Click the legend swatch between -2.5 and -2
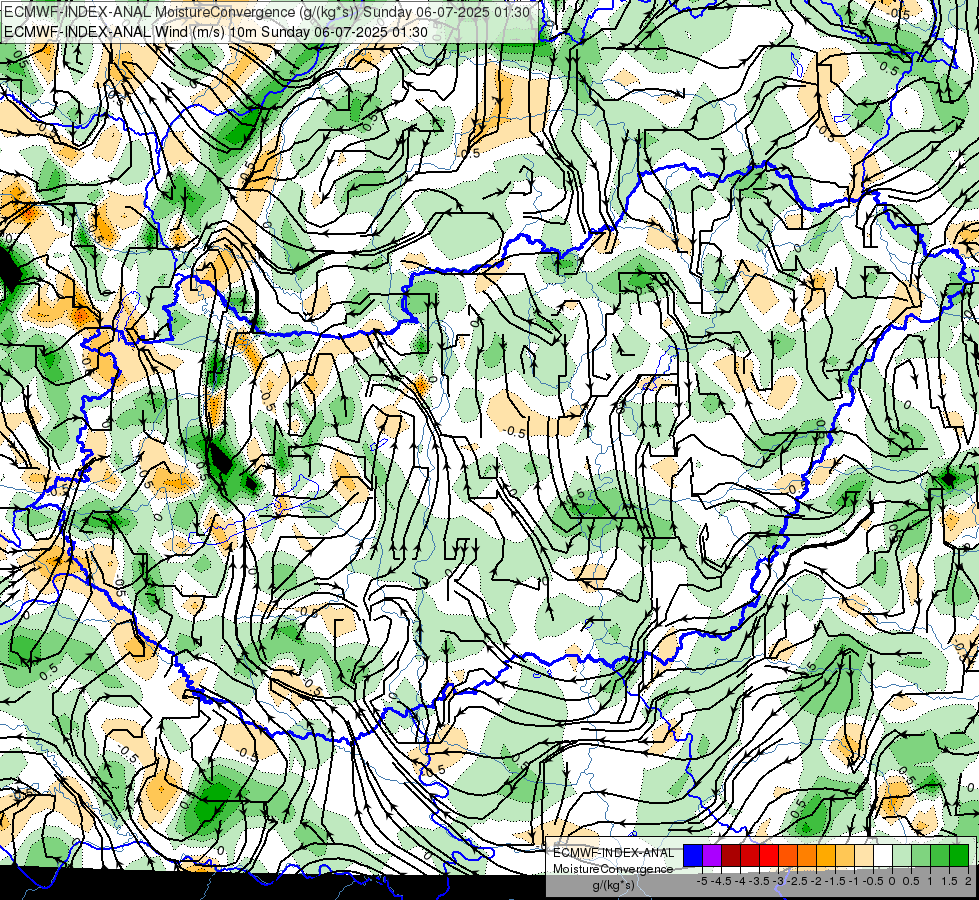The height and width of the screenshot is (900, 979). click(x=807, y=856)
